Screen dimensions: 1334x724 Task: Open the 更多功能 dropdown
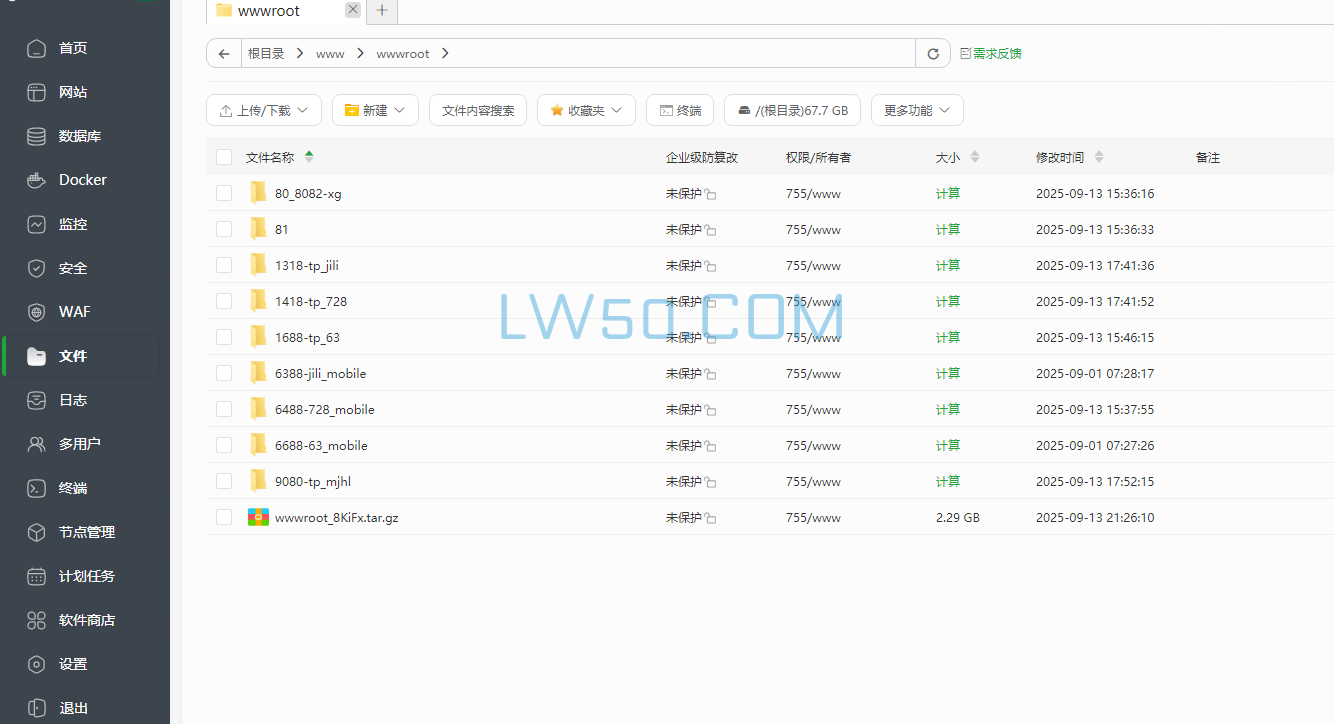click(916, 110)
